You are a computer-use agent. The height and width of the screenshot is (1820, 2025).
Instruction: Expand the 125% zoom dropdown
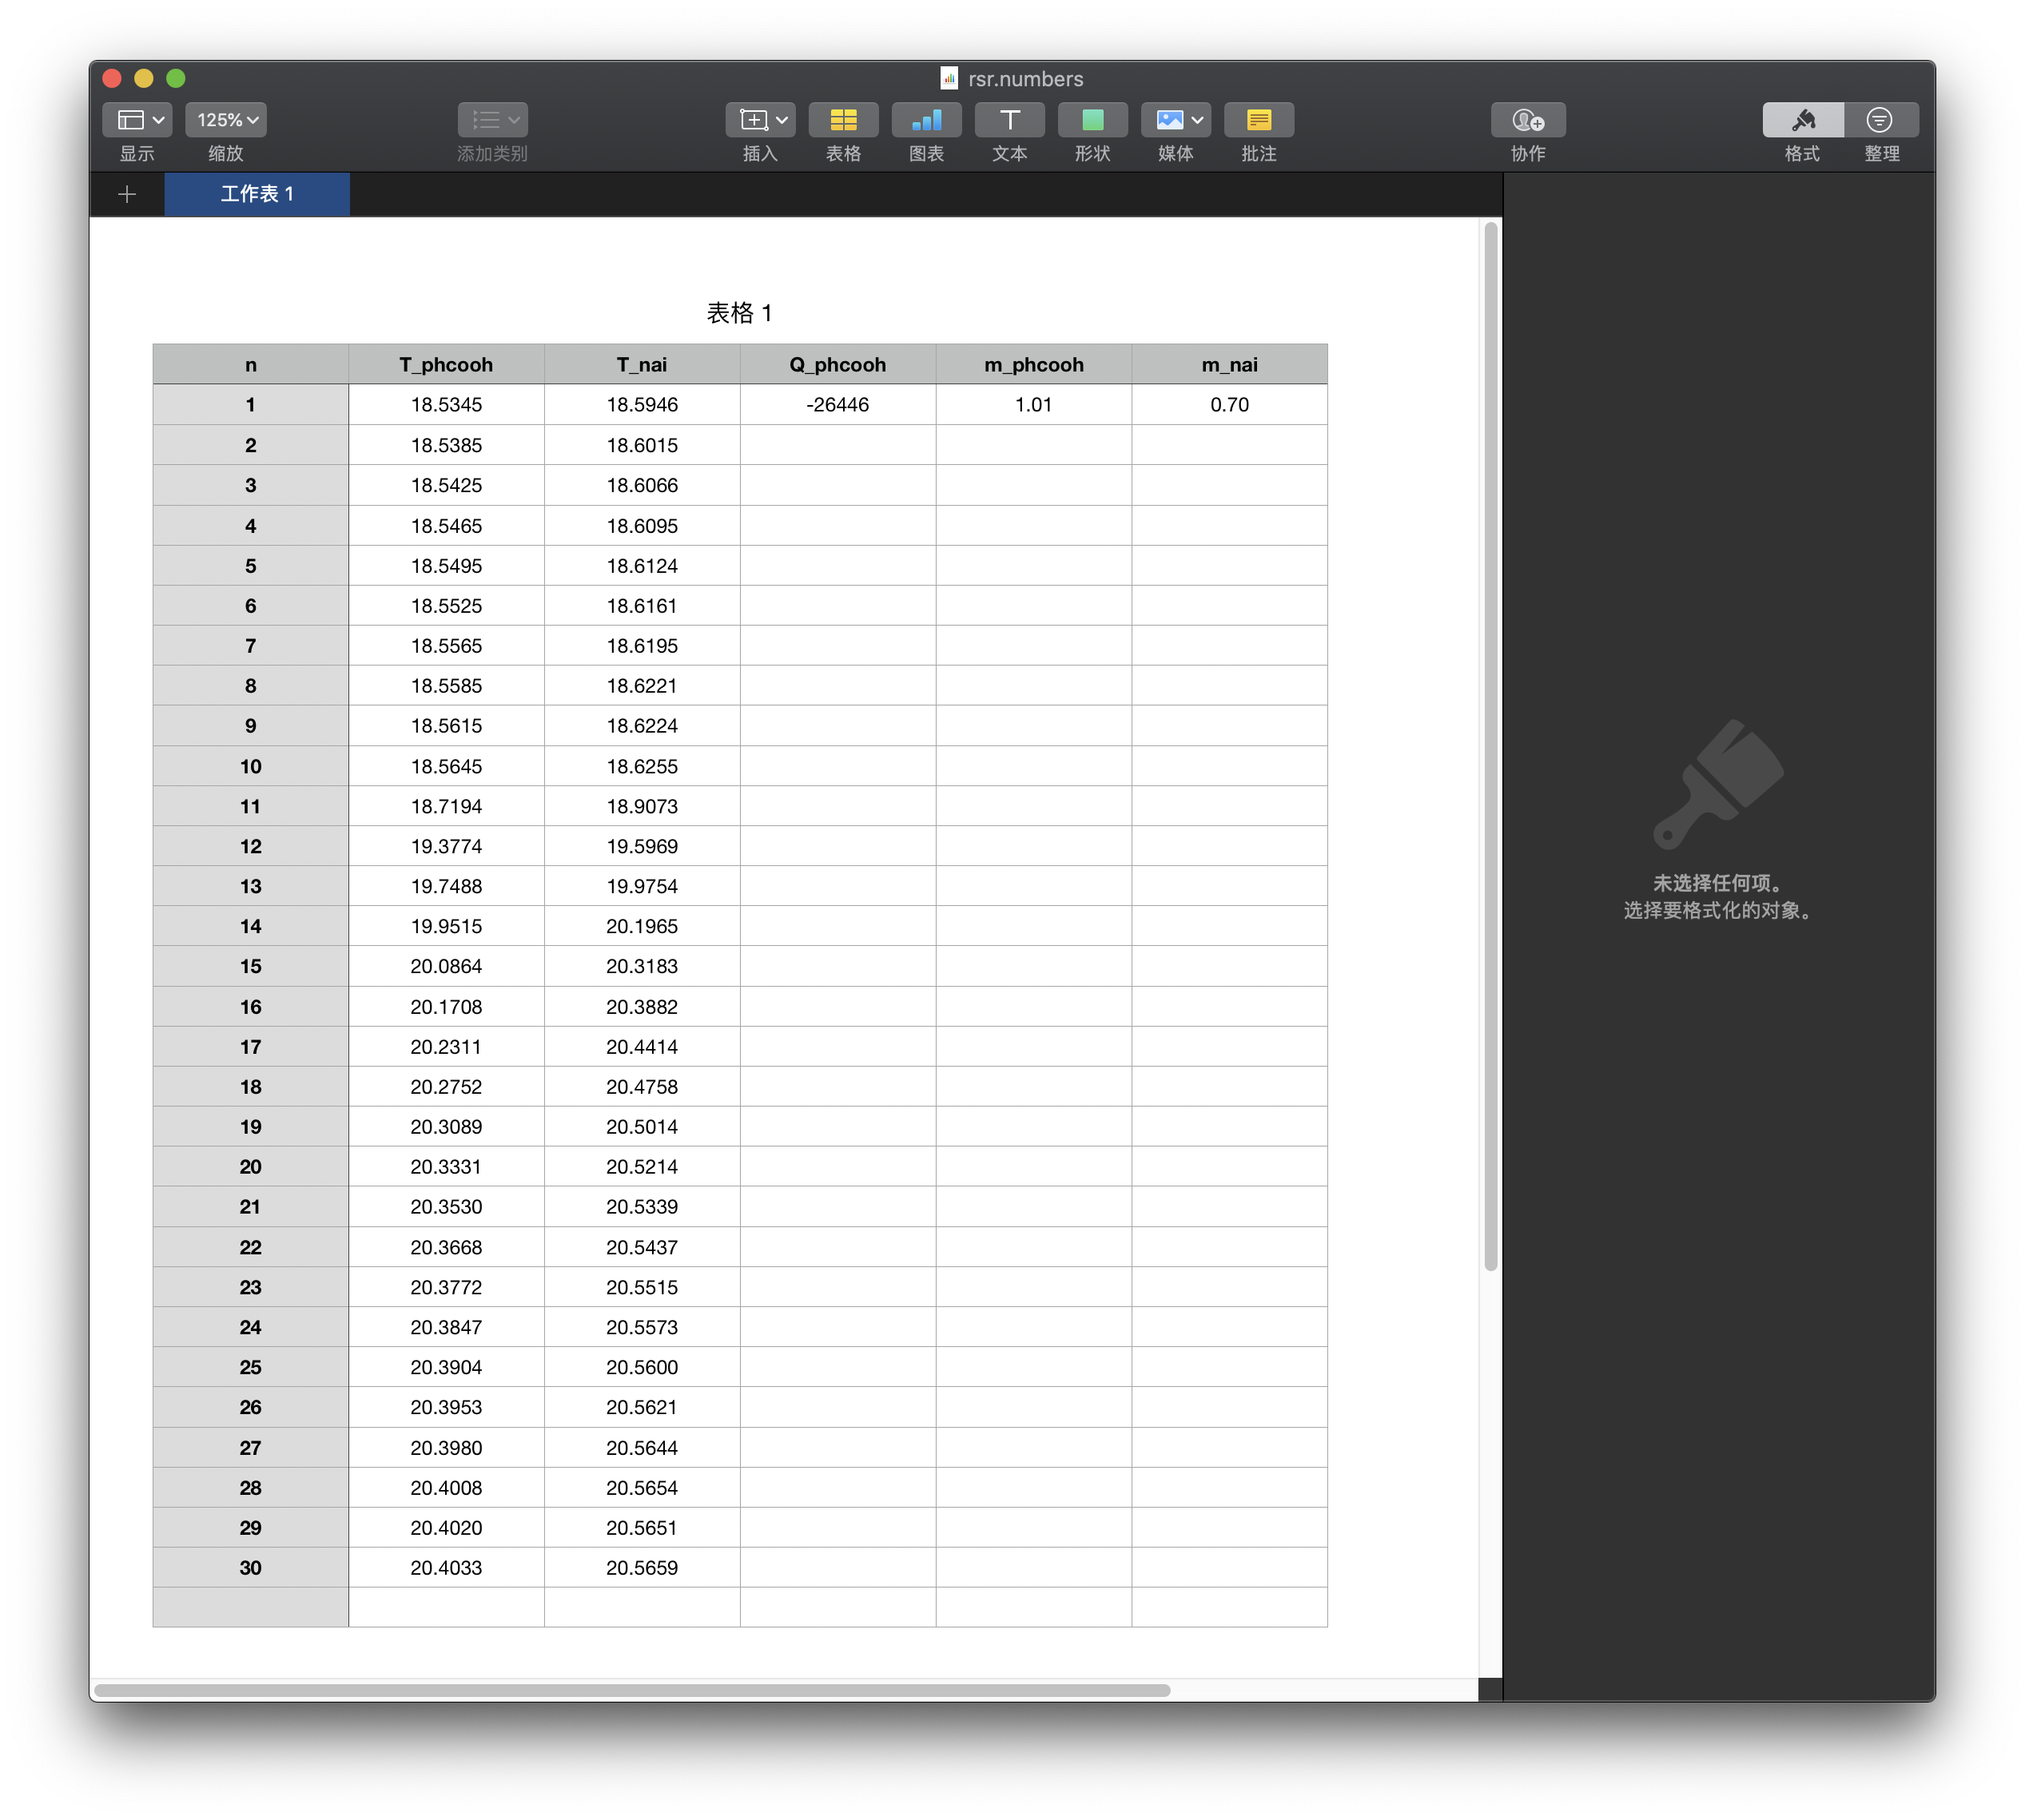226,120
